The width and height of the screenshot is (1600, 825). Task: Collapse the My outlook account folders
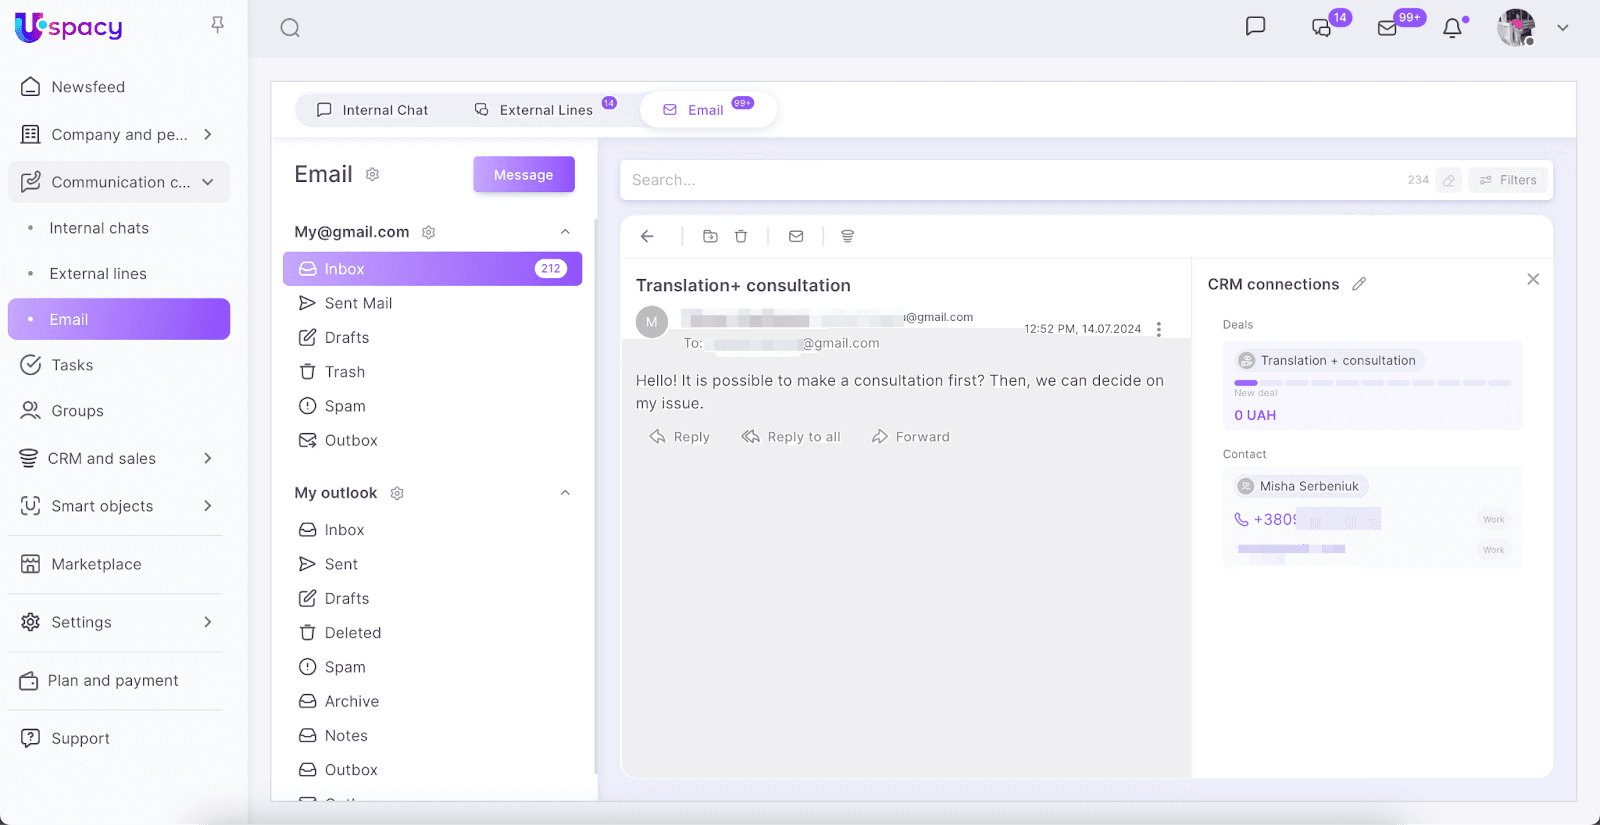pyautogui.click(x=565, y=493)
